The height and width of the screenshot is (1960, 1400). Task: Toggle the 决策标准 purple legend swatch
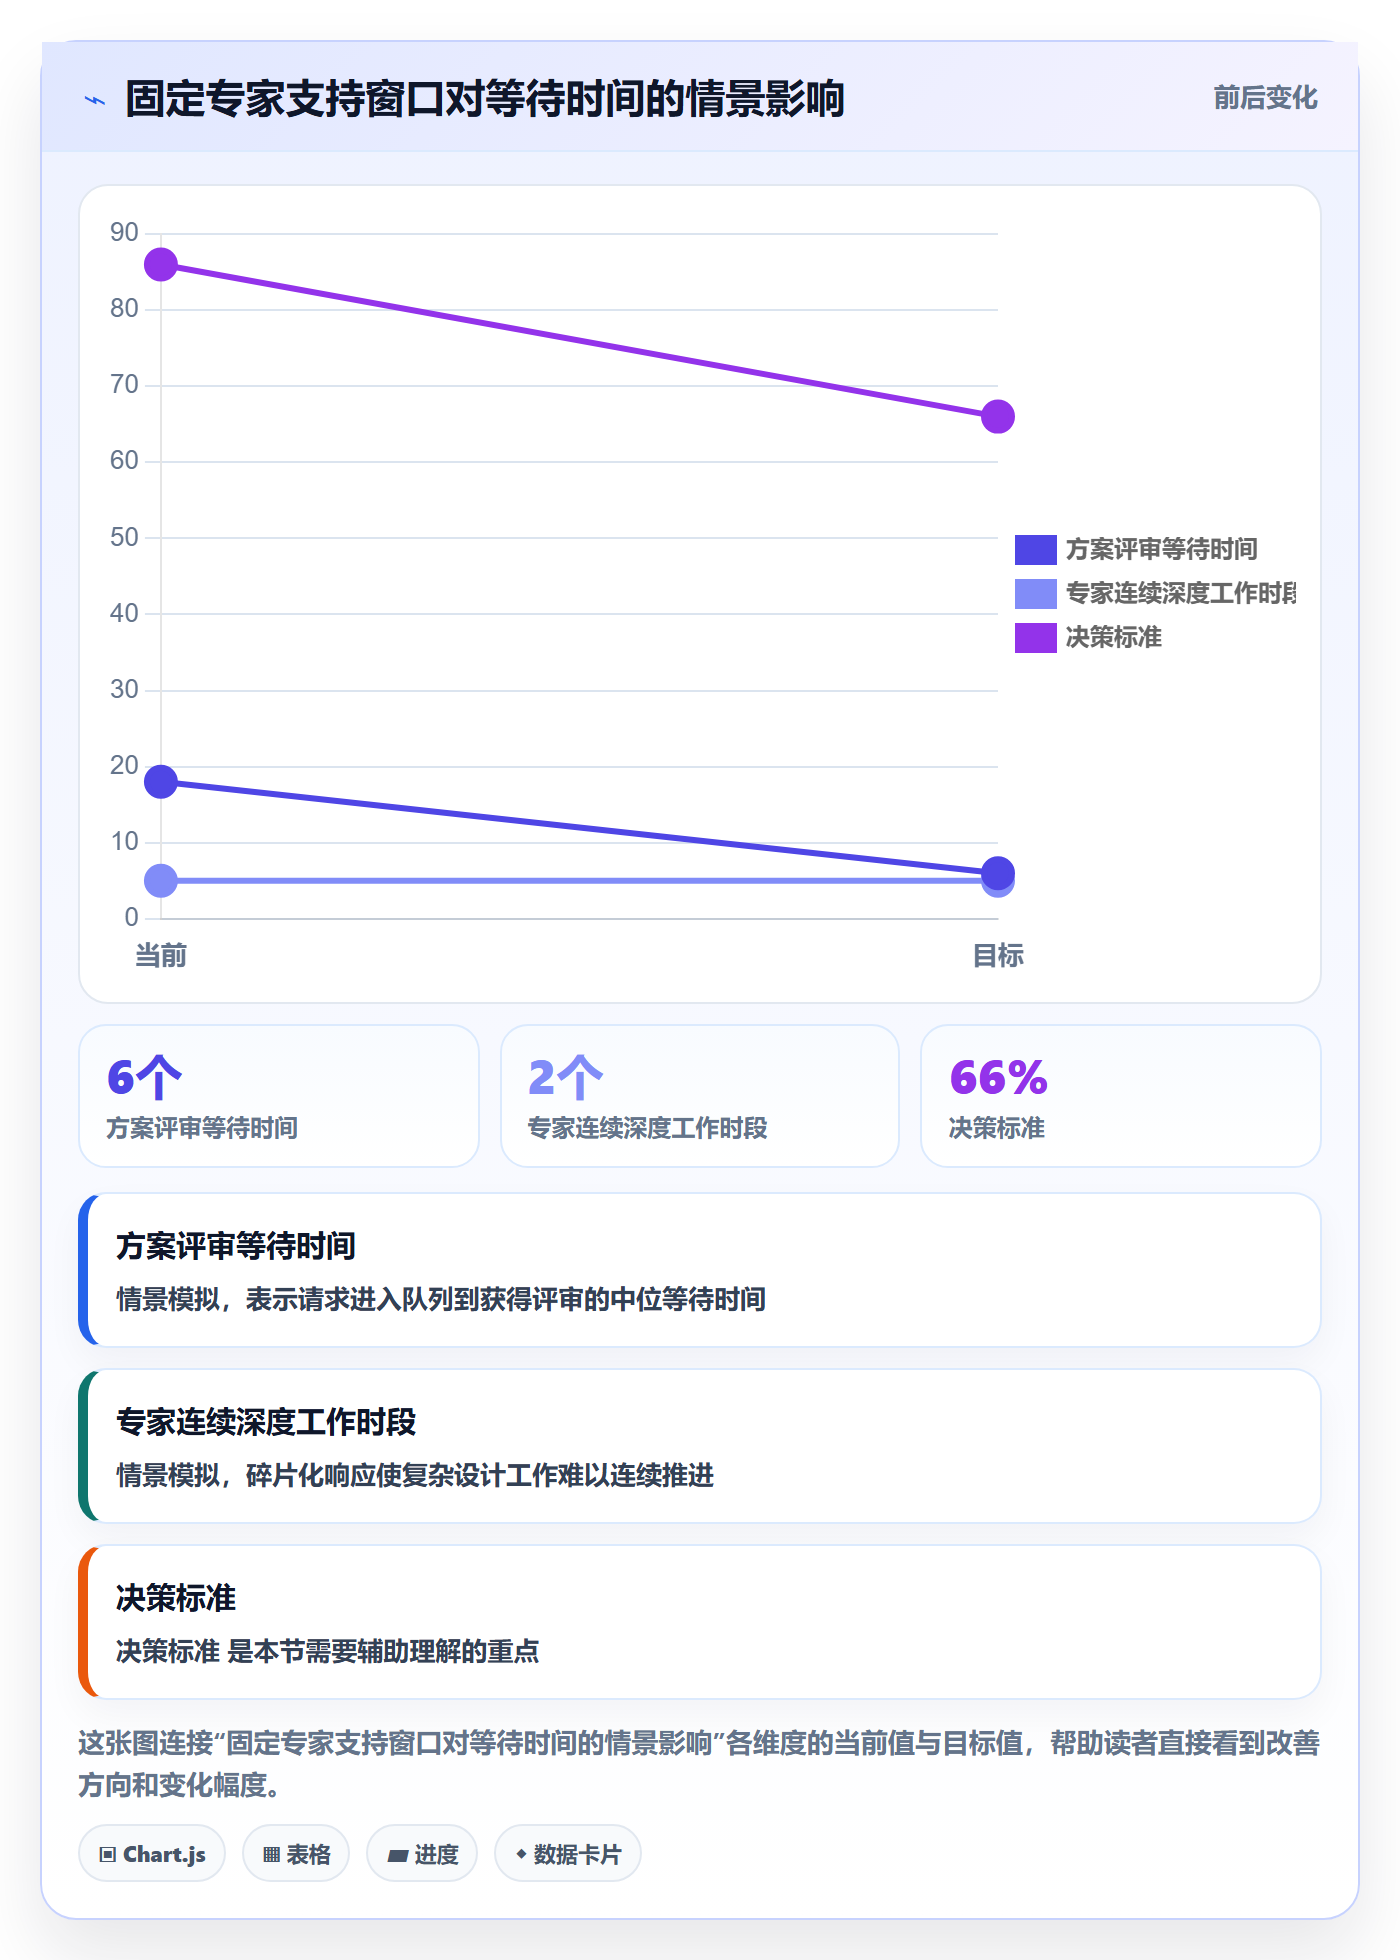[x=1035, y=638]
